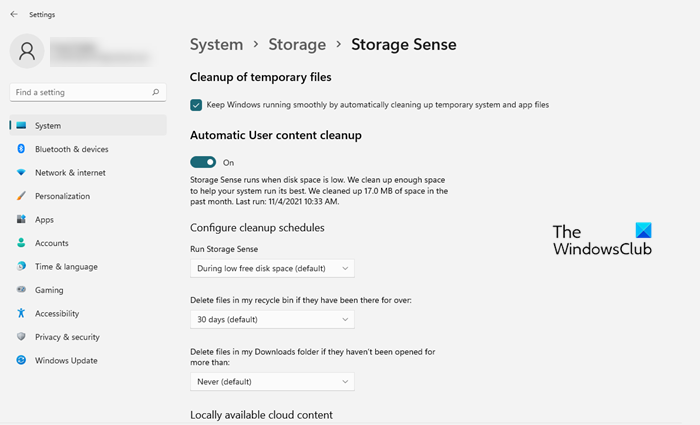Navigate to System in the breadcrumb
This screenshot has height=425, width=700.
tap(216, 44)
